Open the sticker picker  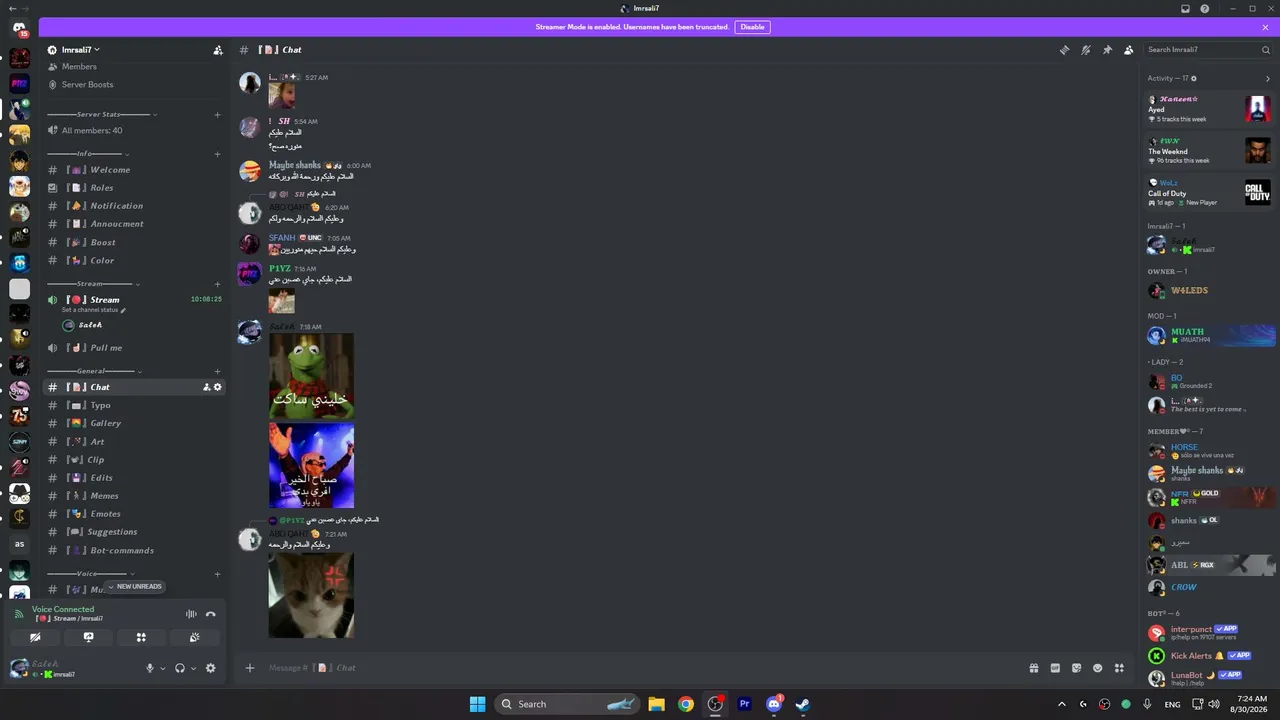pos(1076,668)
